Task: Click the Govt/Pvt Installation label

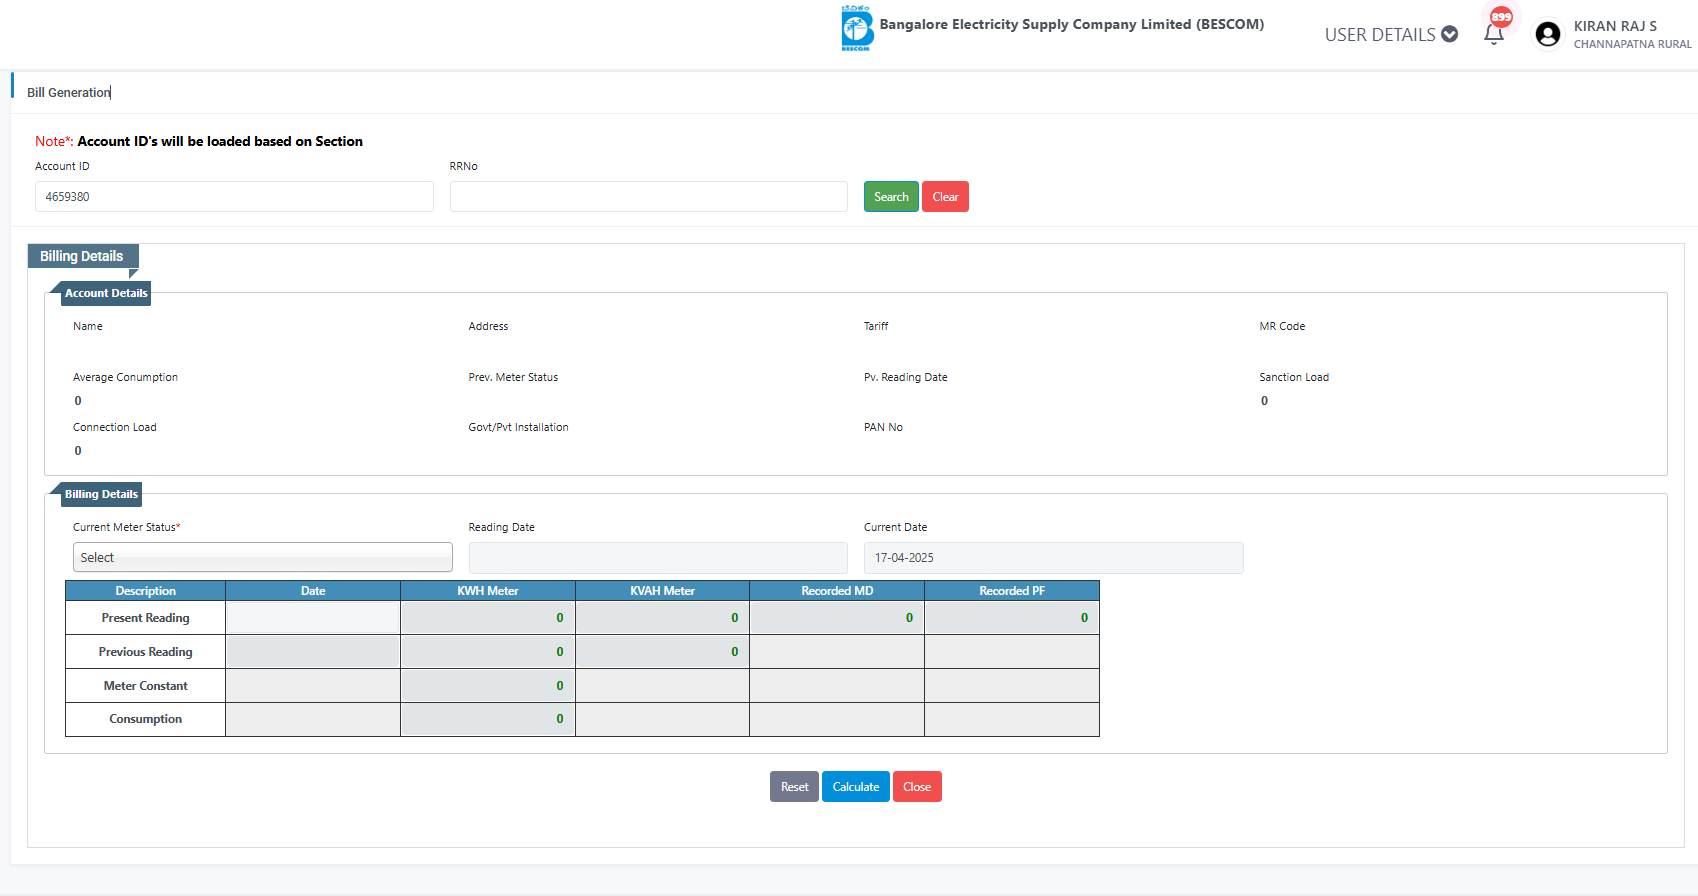Action: click(x=518, y=427)
